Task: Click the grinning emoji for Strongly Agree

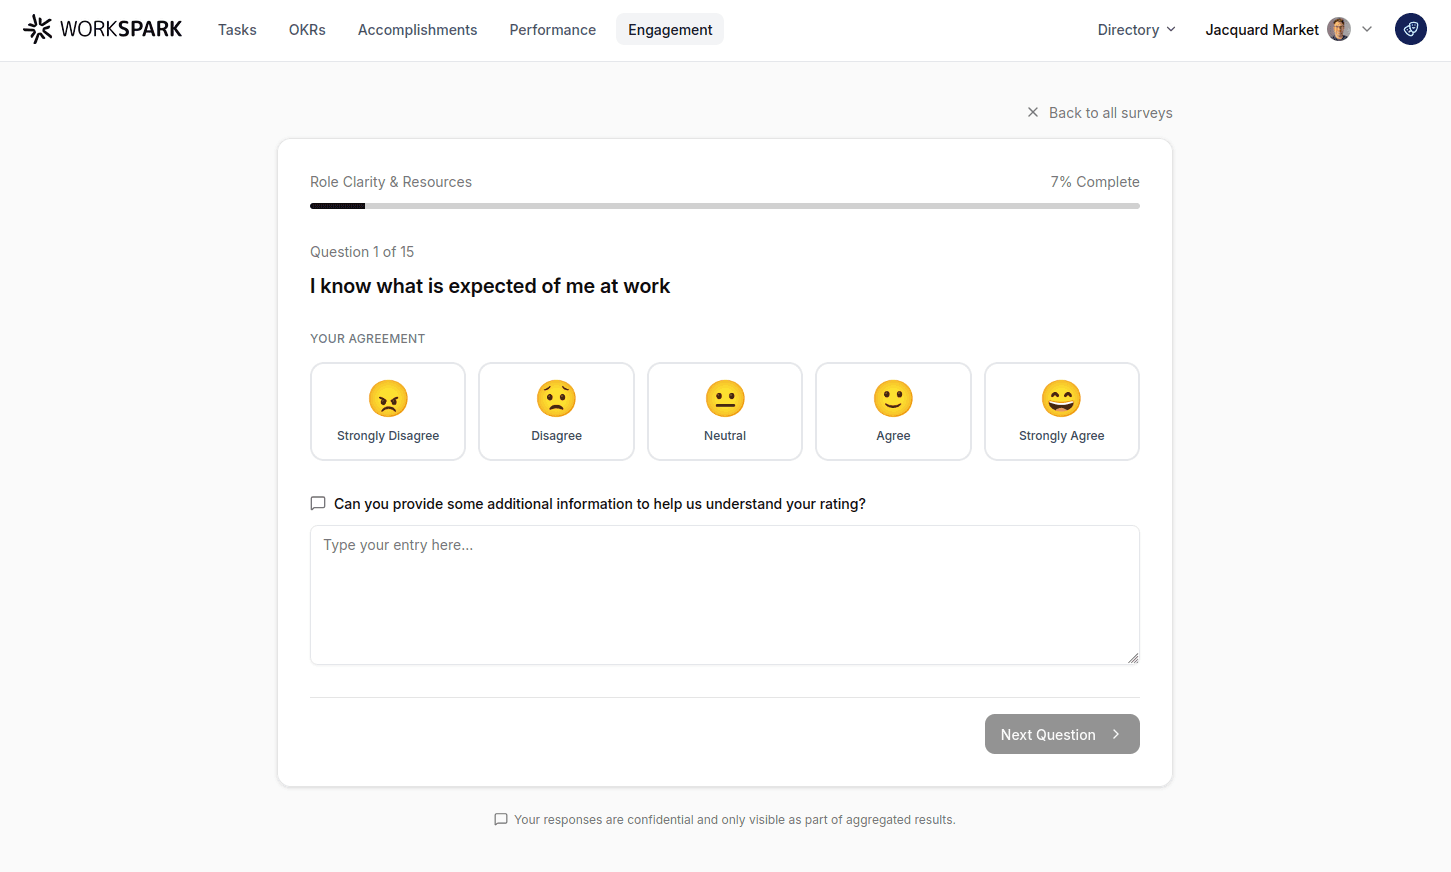Action: pyautogui.click(x=1061, y=398)
